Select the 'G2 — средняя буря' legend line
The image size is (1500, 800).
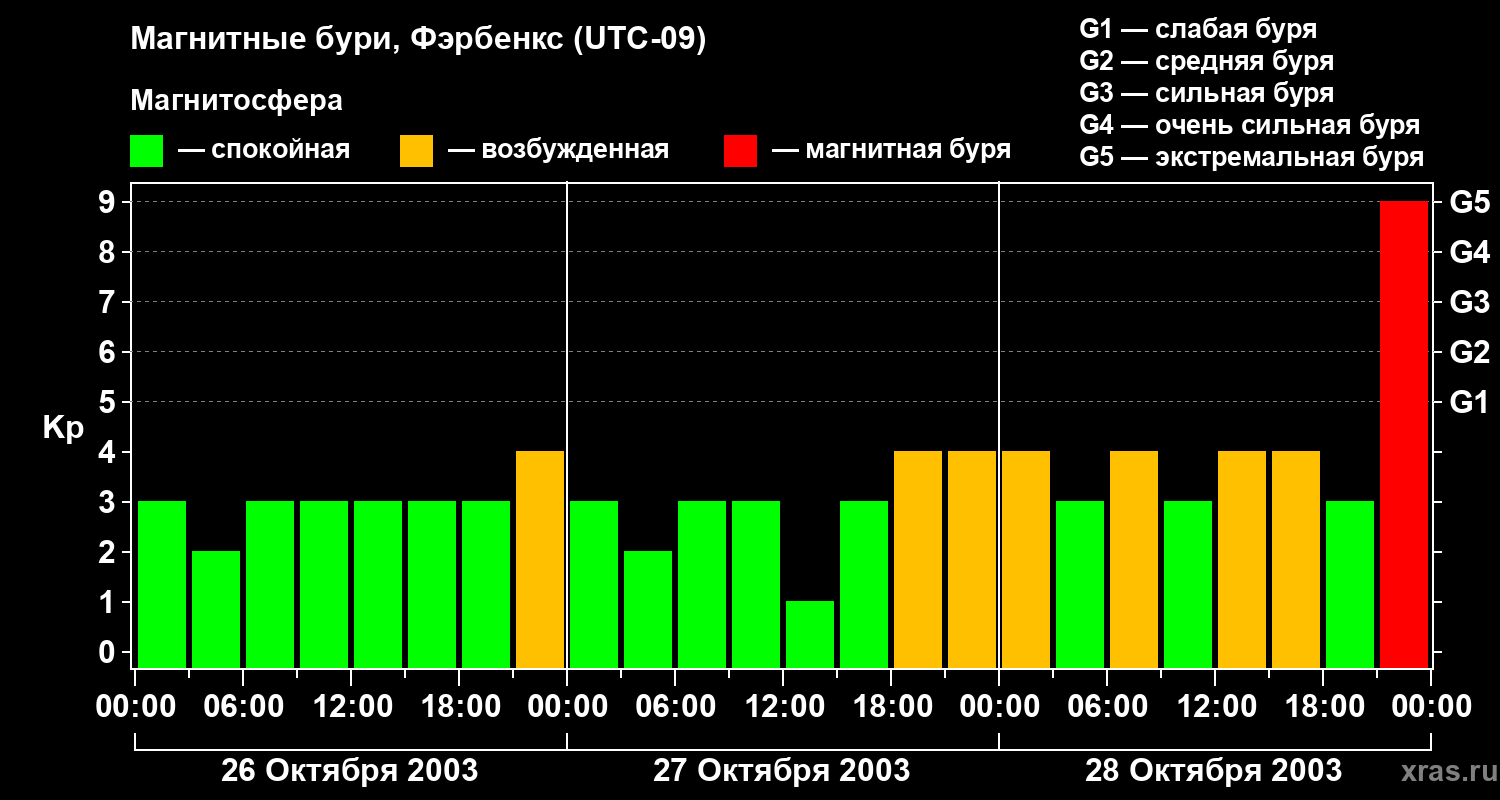1207,61
